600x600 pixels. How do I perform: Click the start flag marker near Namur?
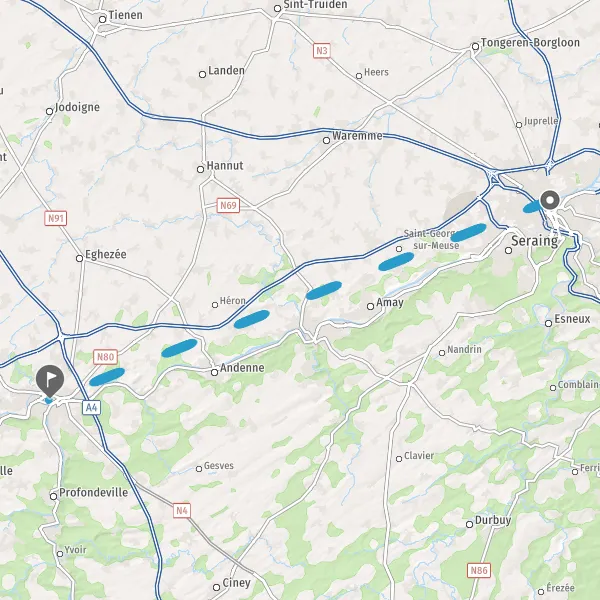tap(50, 380)
